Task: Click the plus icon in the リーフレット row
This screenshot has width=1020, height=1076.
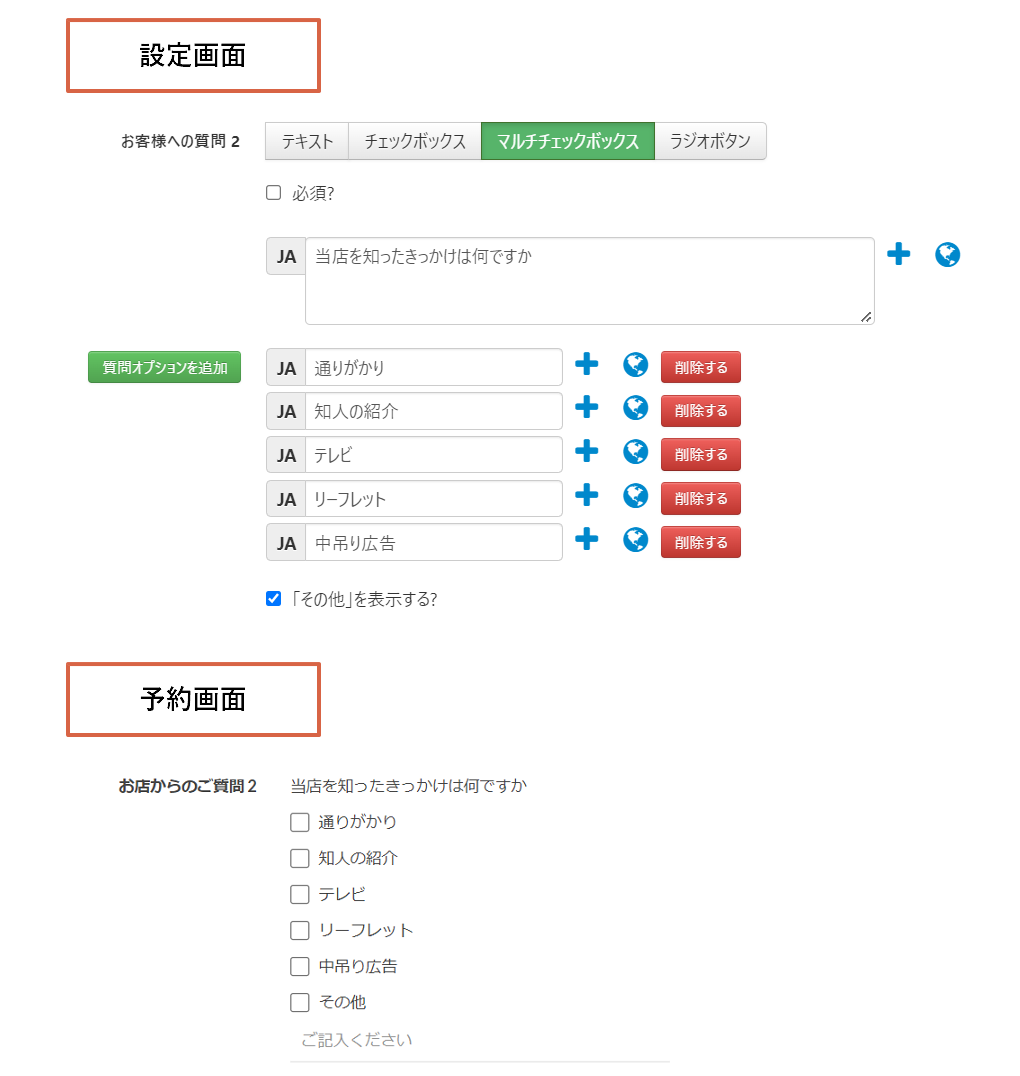Action: click(x=586, y=495)
